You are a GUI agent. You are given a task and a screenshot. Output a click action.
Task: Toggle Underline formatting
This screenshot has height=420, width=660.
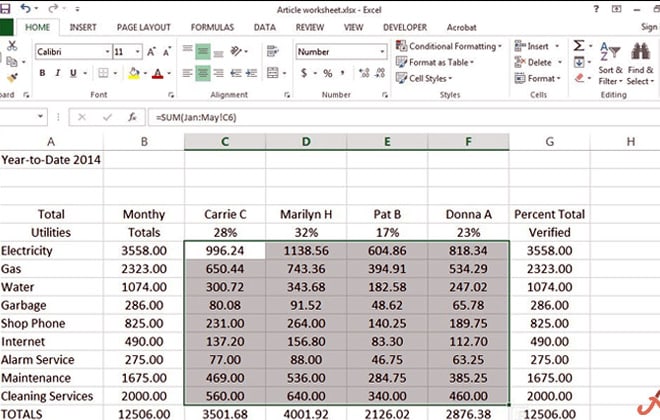(x=73, y=73)
